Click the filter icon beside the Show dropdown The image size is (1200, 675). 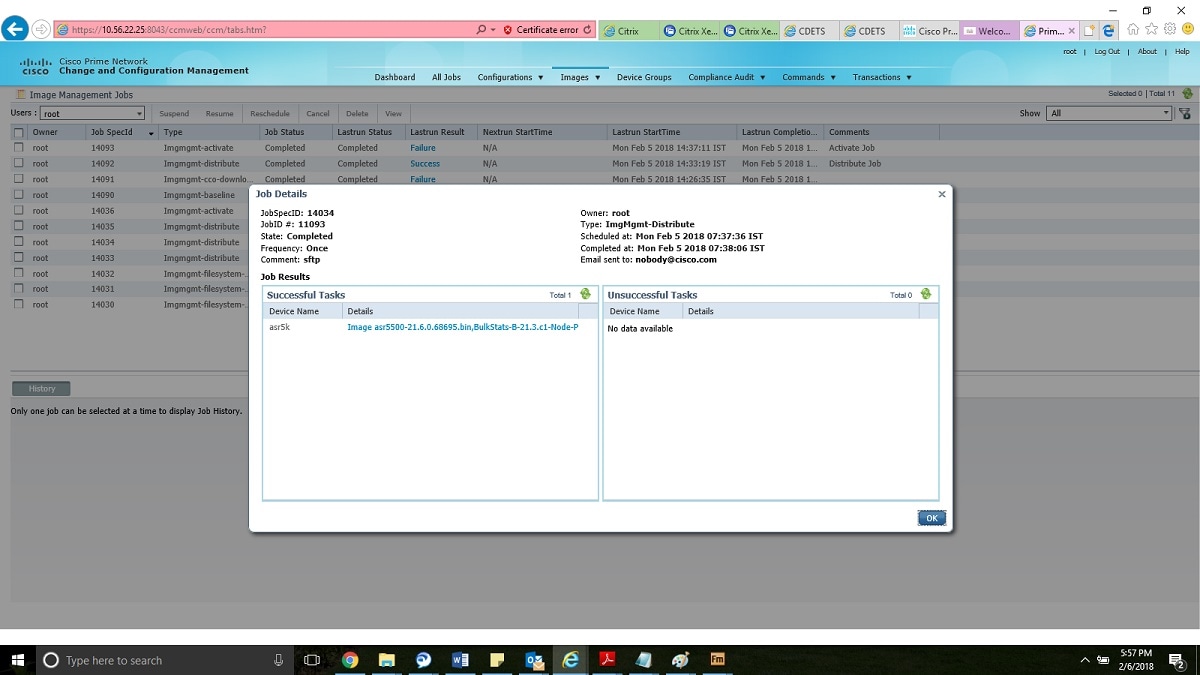coord(1185,113)
